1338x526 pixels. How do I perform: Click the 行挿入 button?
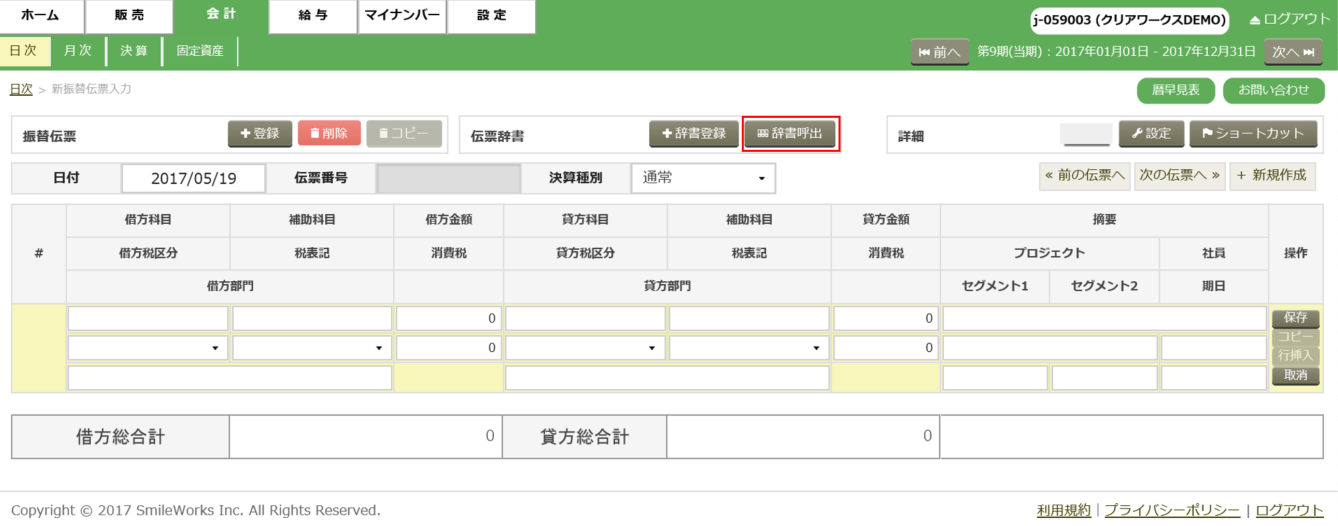(1296, 356)
